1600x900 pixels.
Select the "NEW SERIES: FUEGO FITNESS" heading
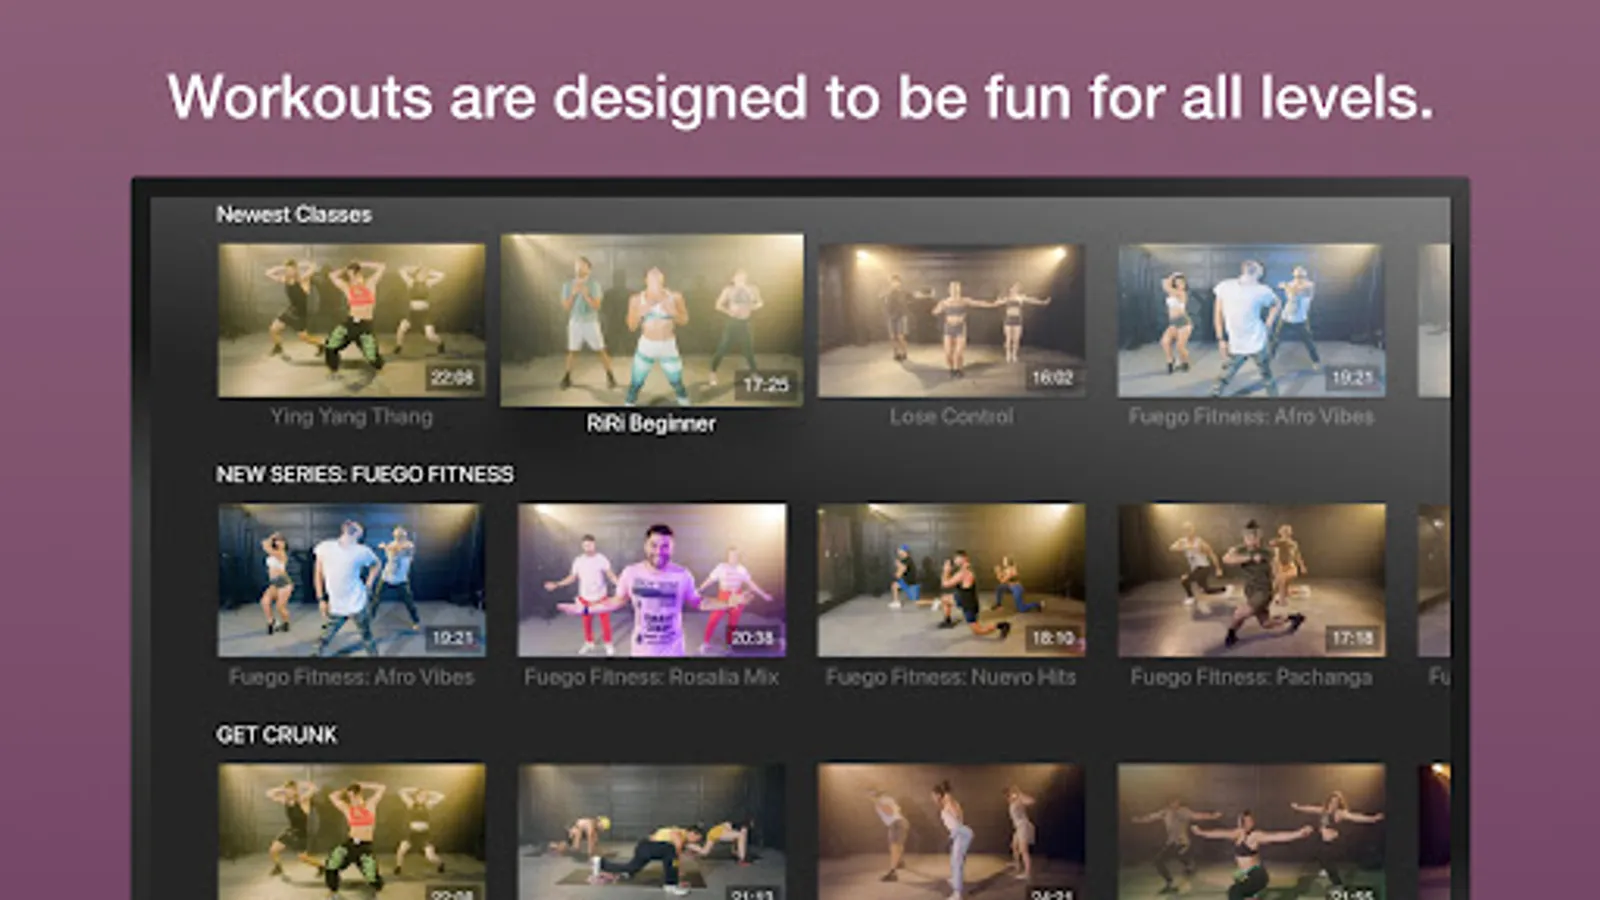(x=365, y=474)
